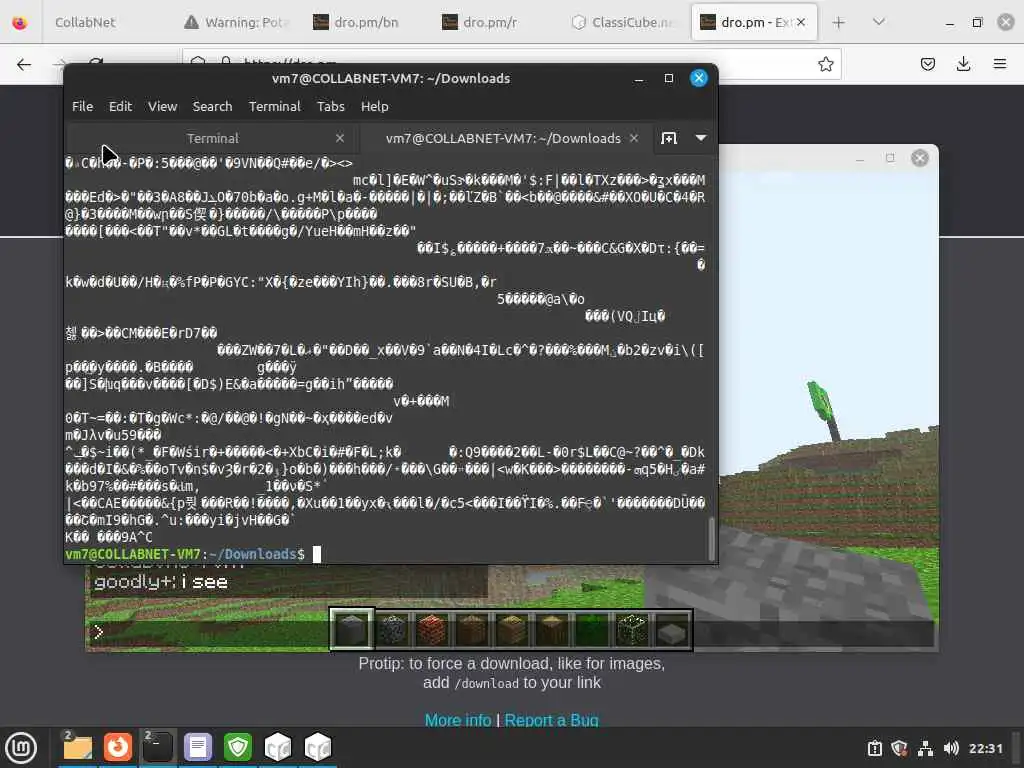
Task: Switch to the first Terminal tab
Action: click(x=212, y=138)
